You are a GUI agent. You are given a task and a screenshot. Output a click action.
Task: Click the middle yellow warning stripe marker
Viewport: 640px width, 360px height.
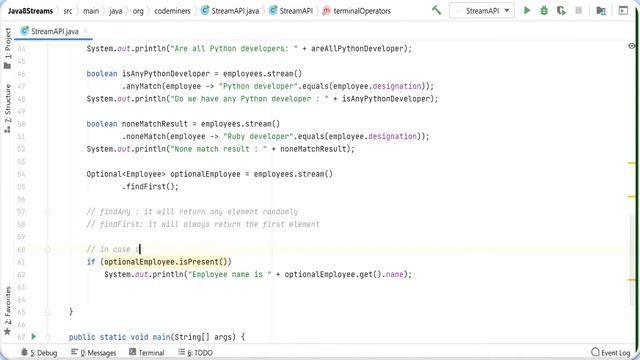pyautogui.click(x=631, y=197)
